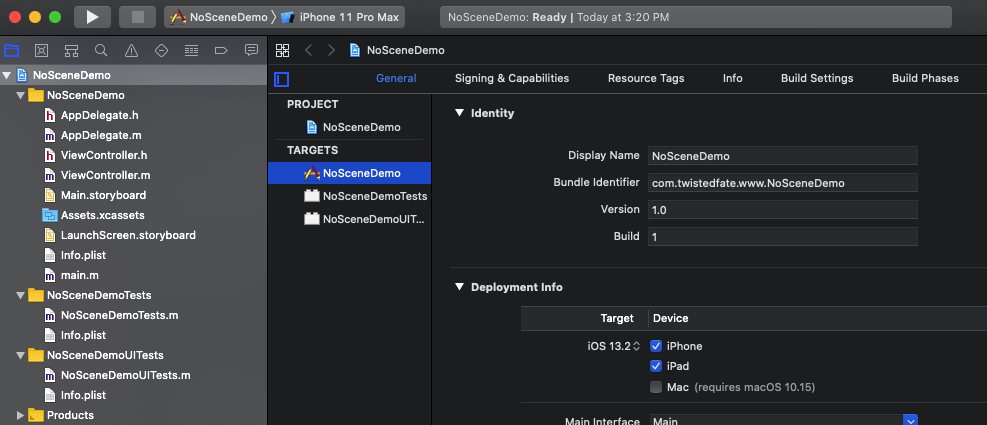Change the iOS 13.2 deployment target
The width and height of the screenshot is (987, 425).
(614, 346)
